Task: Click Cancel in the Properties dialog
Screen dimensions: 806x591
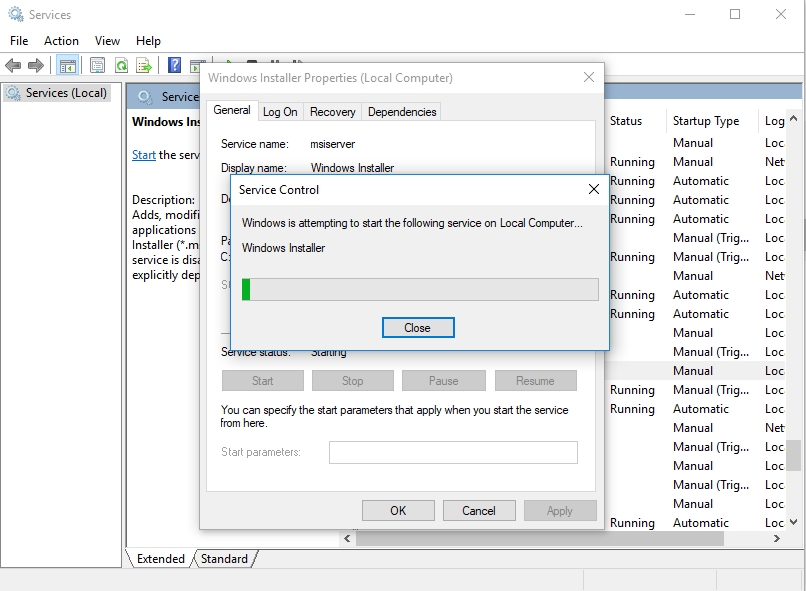Action: click(x=479, y=510)
